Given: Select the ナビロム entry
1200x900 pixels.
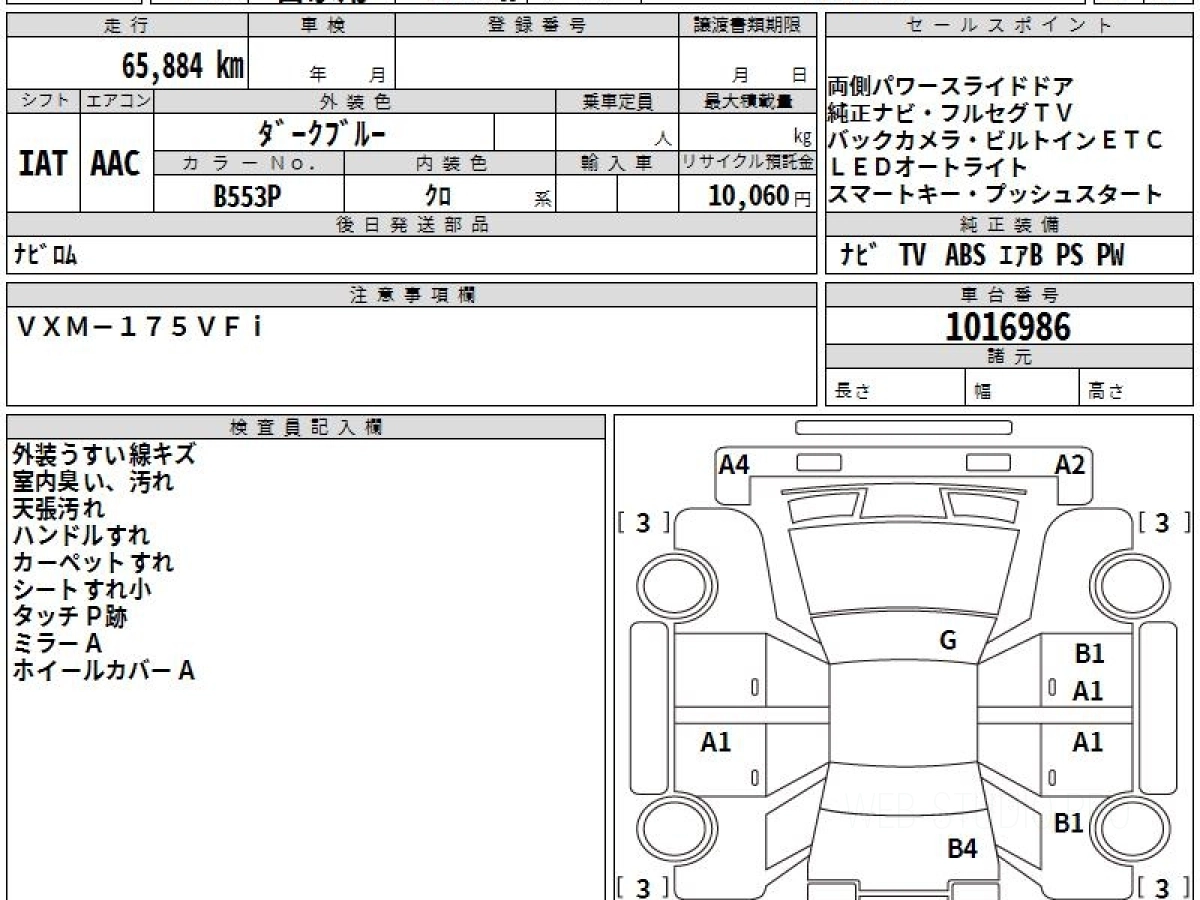Looking at the screenshot, I should (45, 255).
